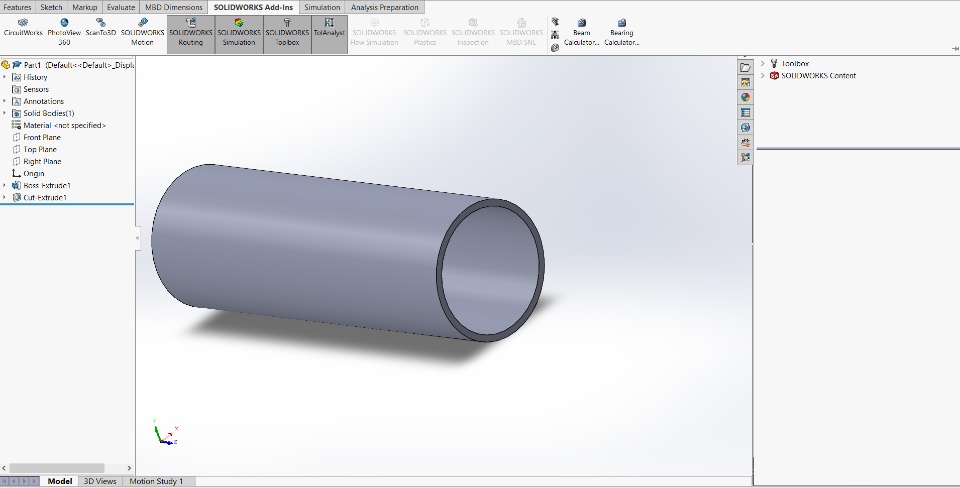The height and width of the screenshot is (488, 960).
Task: Click feature tree horizontal scrollbar right arrow
Action: tap(129, 468)
